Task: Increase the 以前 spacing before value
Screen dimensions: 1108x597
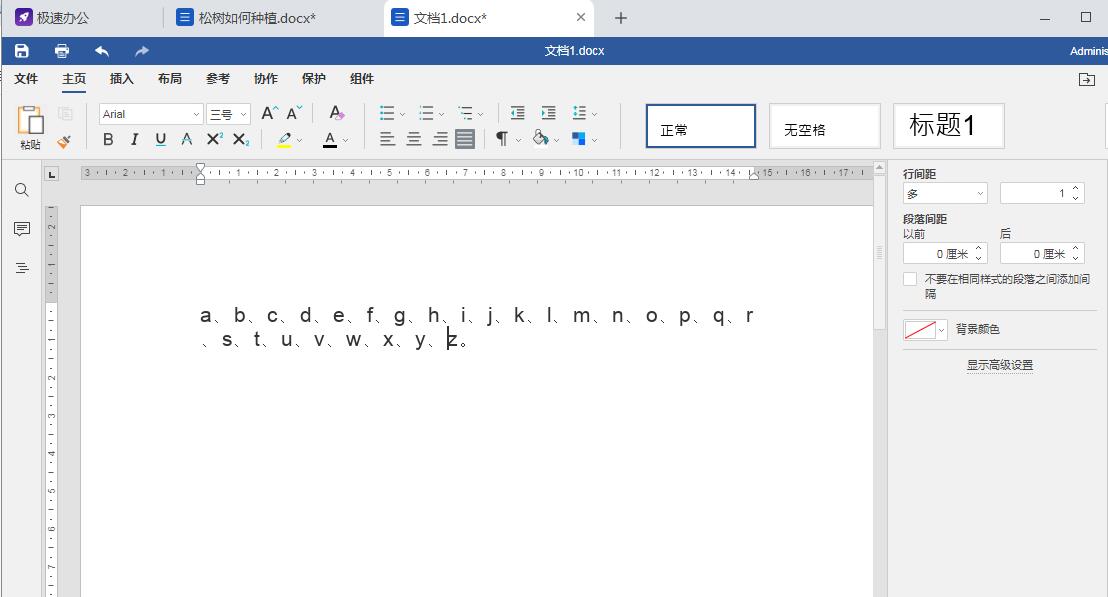Action: click(979, 249)
